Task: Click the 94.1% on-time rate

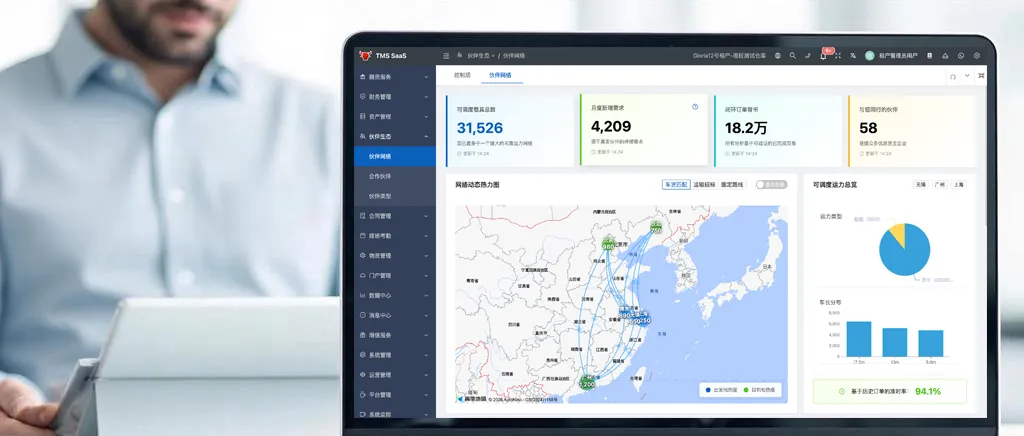Action: pos(927,391)
